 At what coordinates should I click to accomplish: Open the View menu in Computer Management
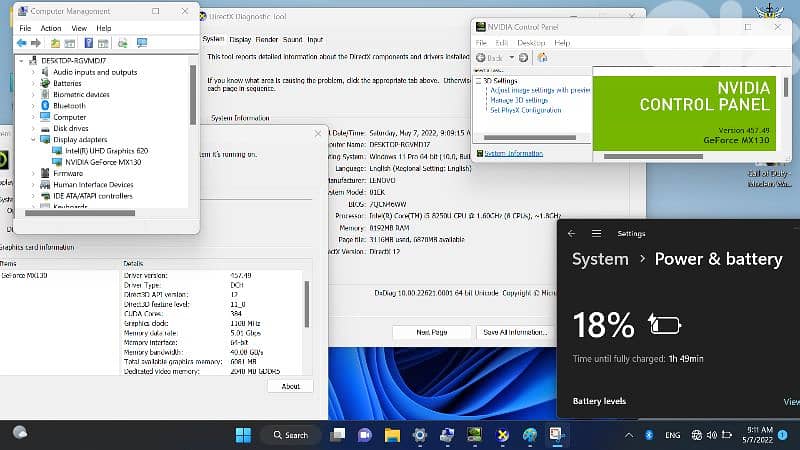[79, 28]
